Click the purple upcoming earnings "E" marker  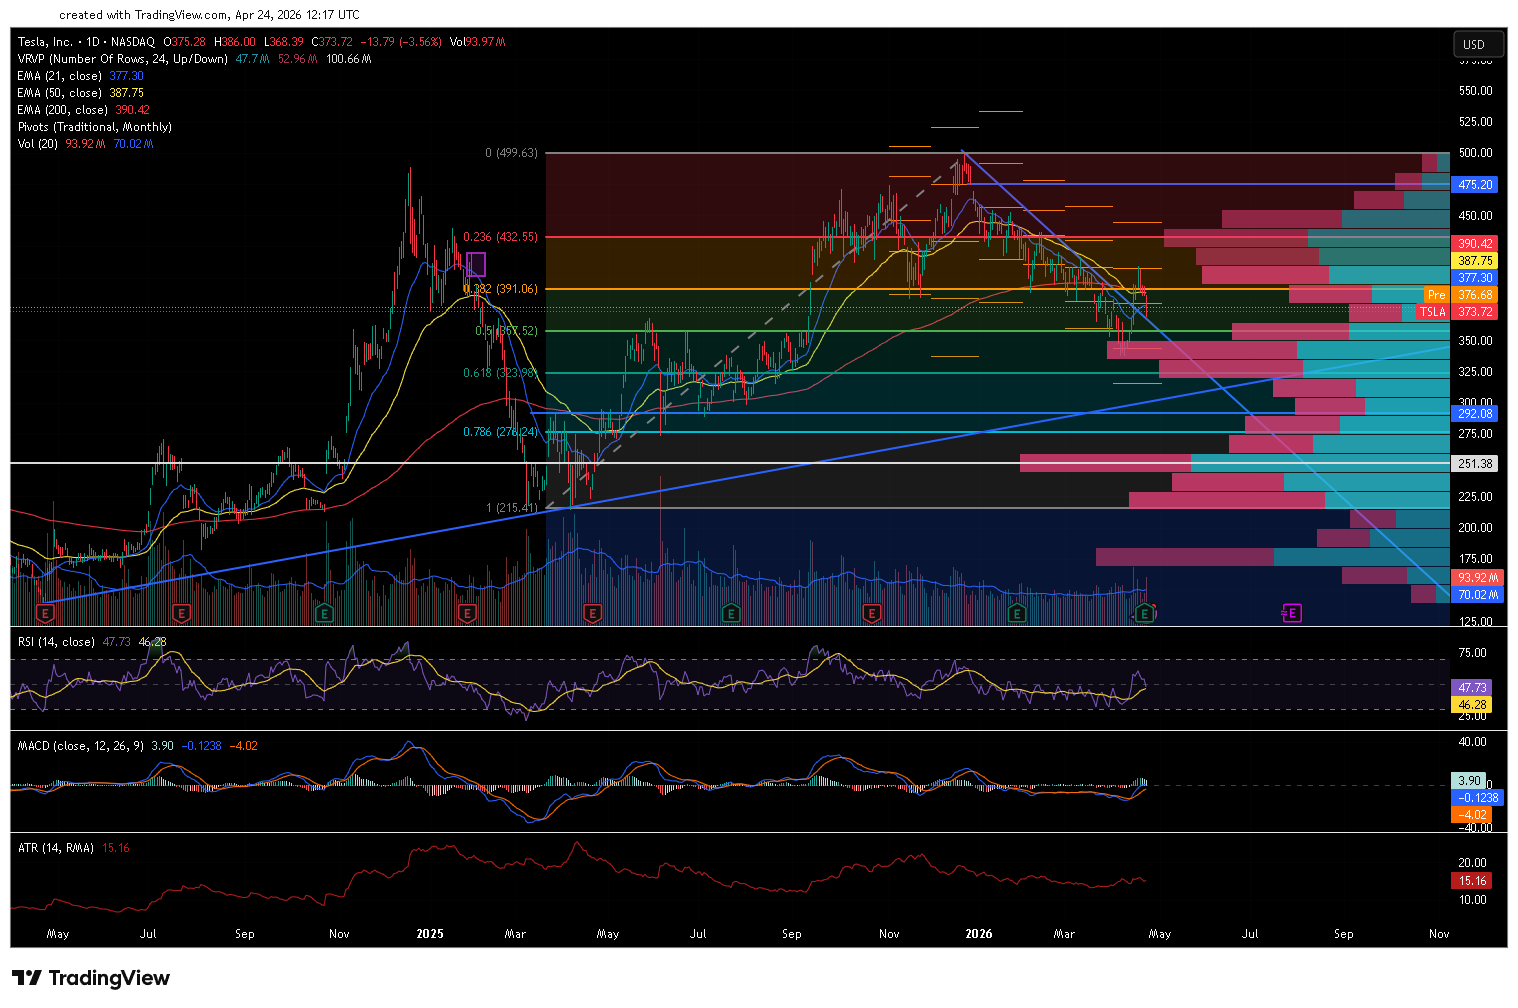[1291, 613]
